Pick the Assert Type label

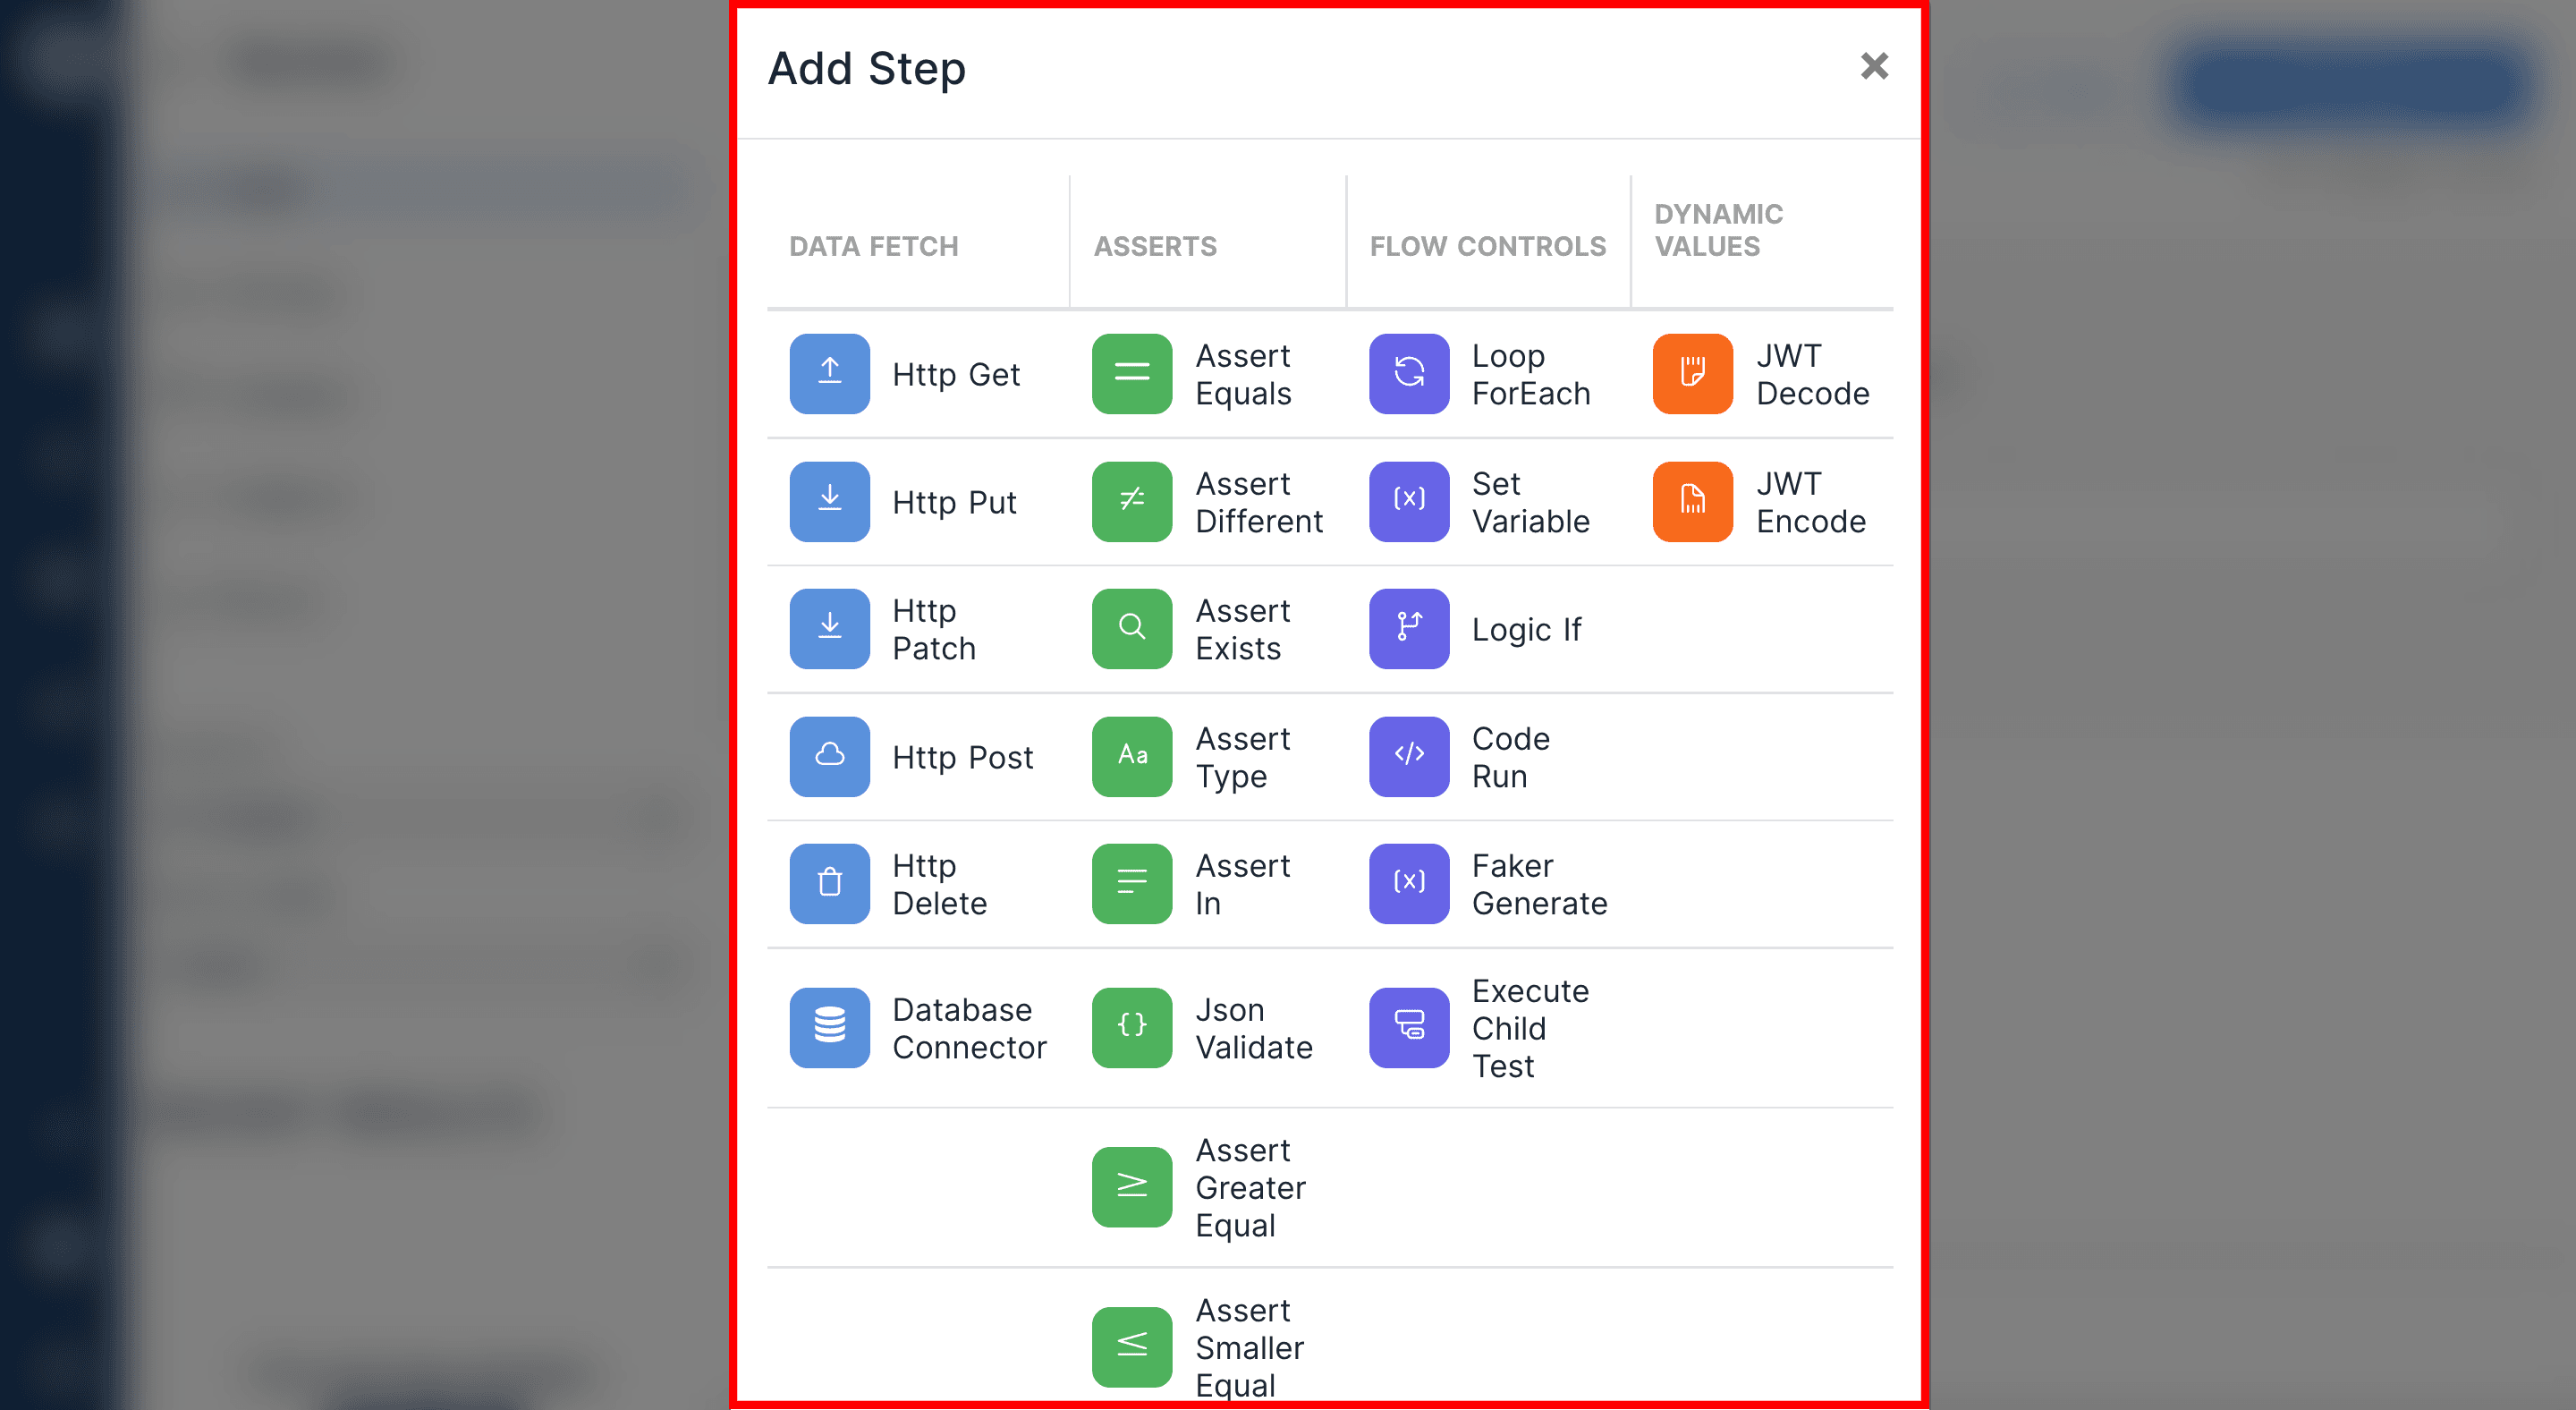pos(1243,757)
